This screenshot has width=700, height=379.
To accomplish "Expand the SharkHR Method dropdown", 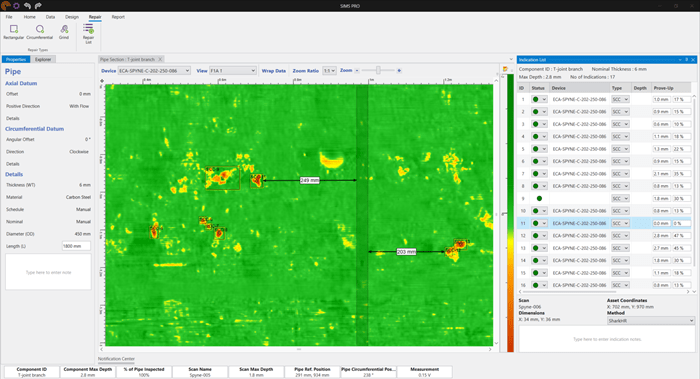I will click(x=651, y=321).
